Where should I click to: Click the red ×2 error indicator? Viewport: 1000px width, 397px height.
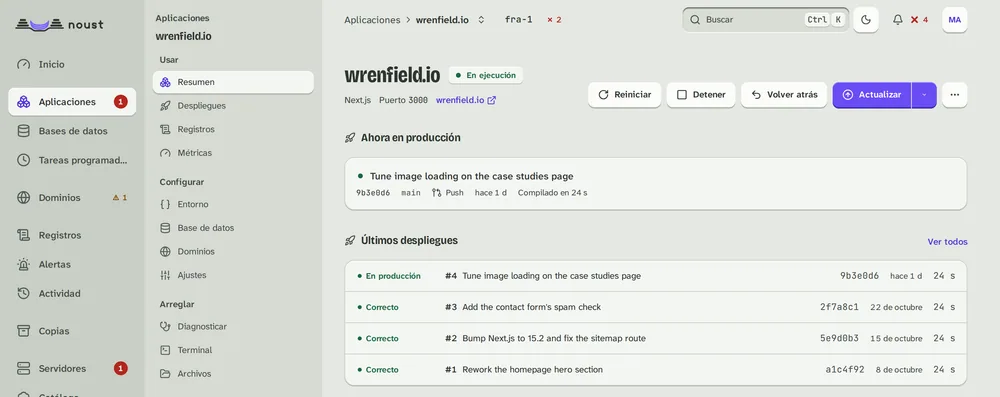point(554,20)
